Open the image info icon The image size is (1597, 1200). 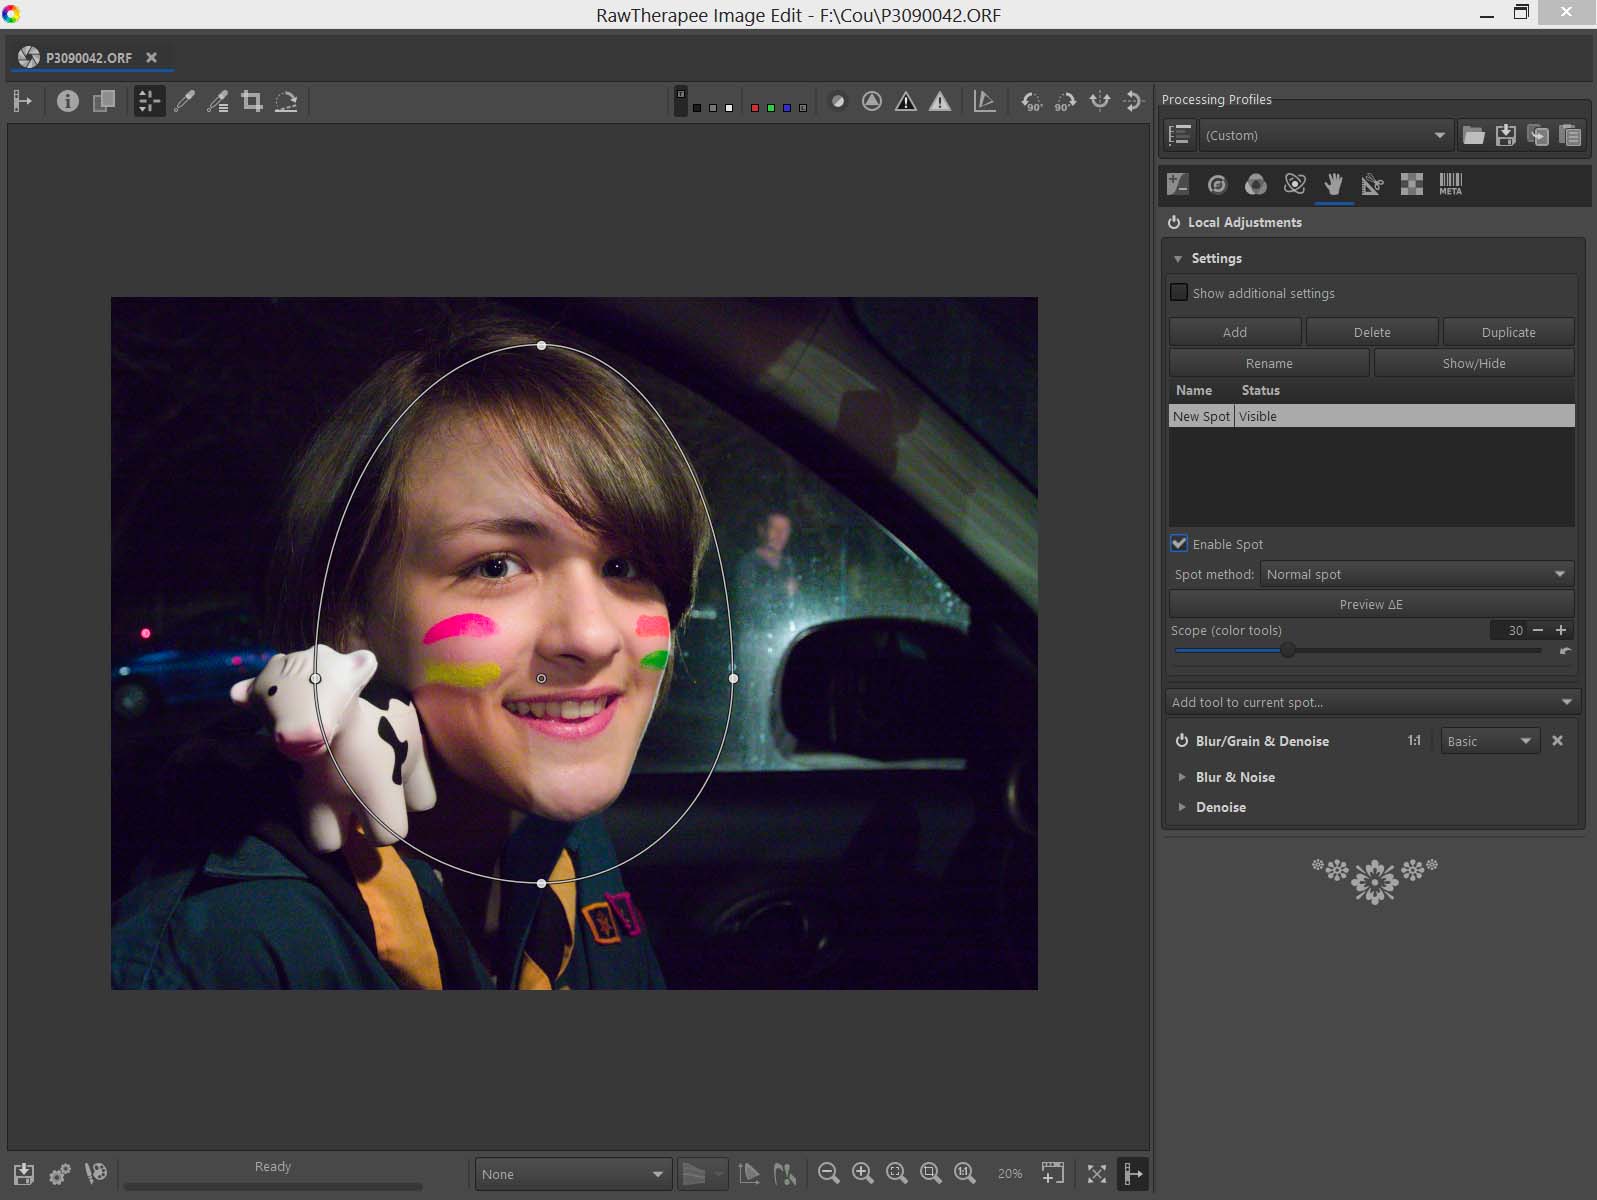tap(68, 101)
